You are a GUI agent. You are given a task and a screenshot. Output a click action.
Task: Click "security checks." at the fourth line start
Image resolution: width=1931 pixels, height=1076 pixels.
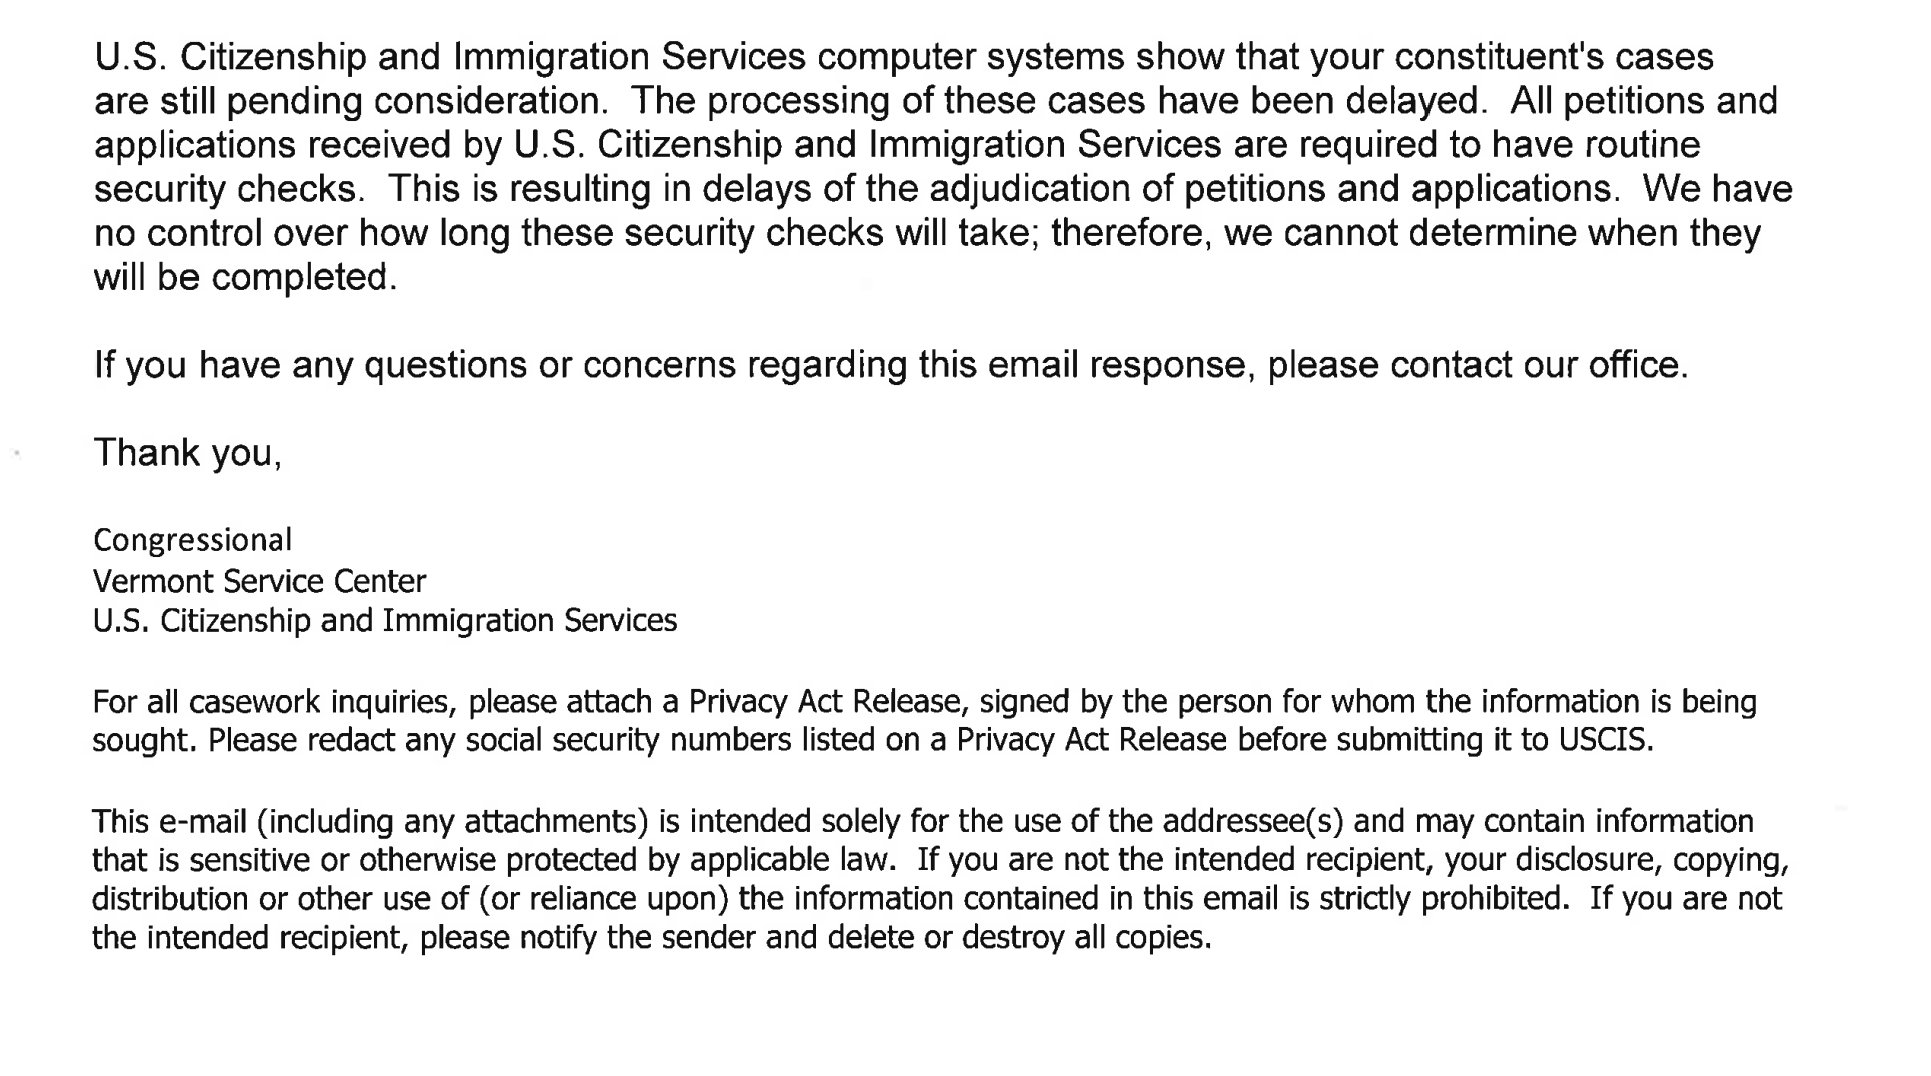(230, 189)
